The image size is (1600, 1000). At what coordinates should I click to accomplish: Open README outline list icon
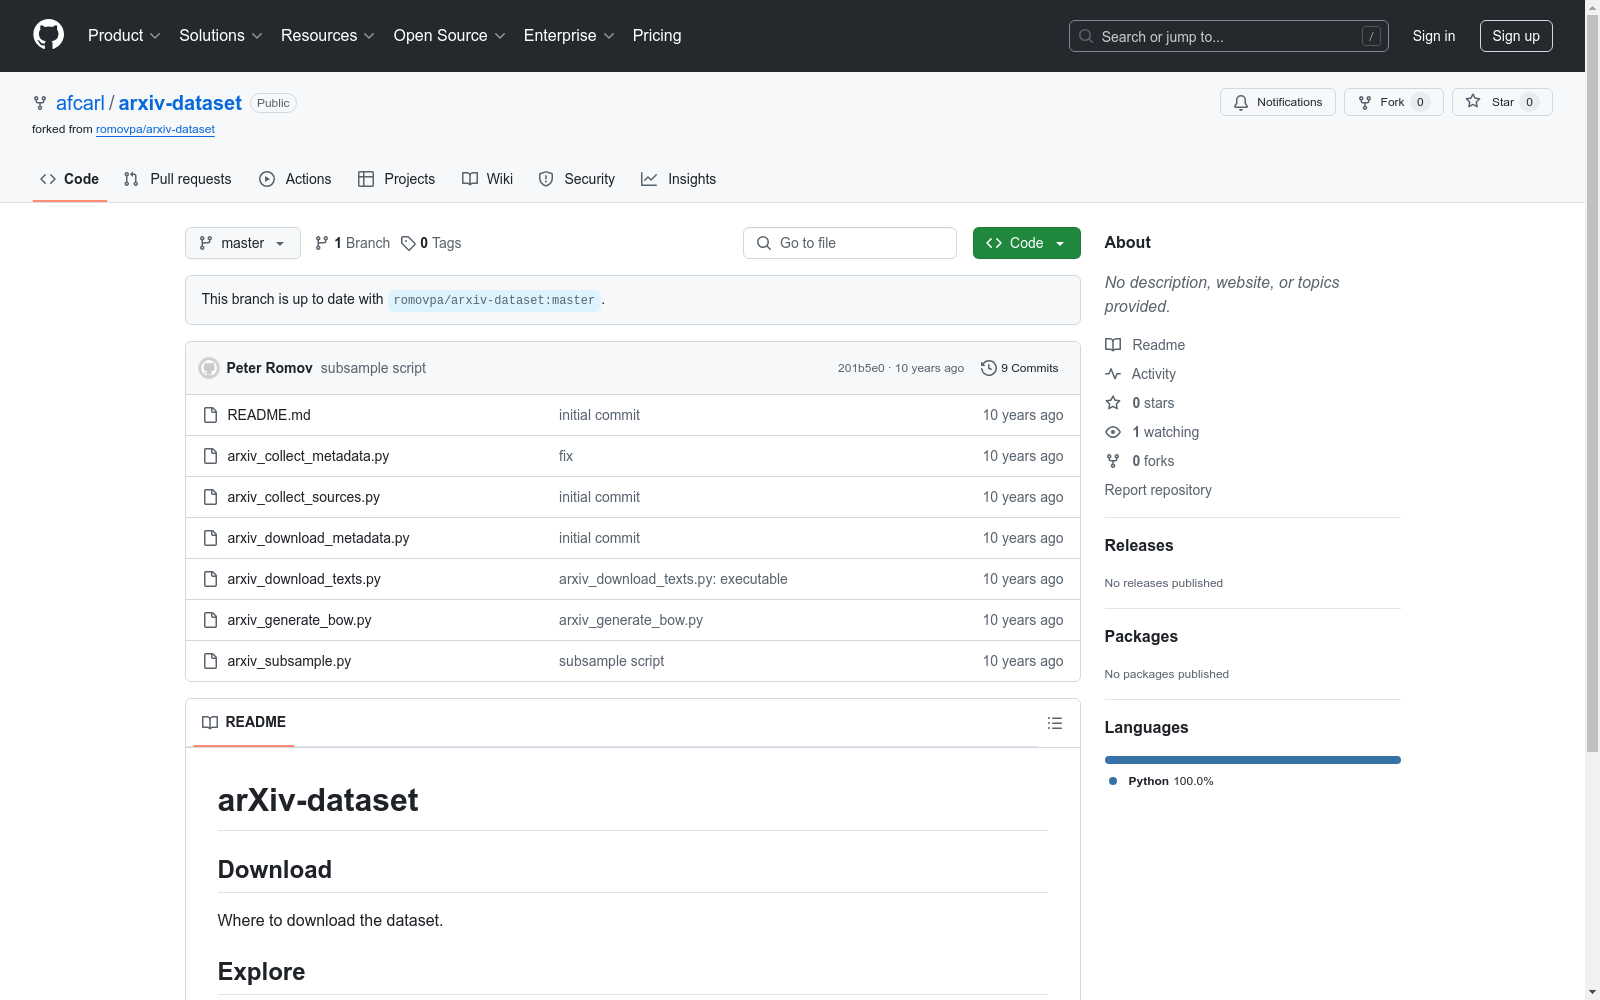click(x=1055, y=723)
